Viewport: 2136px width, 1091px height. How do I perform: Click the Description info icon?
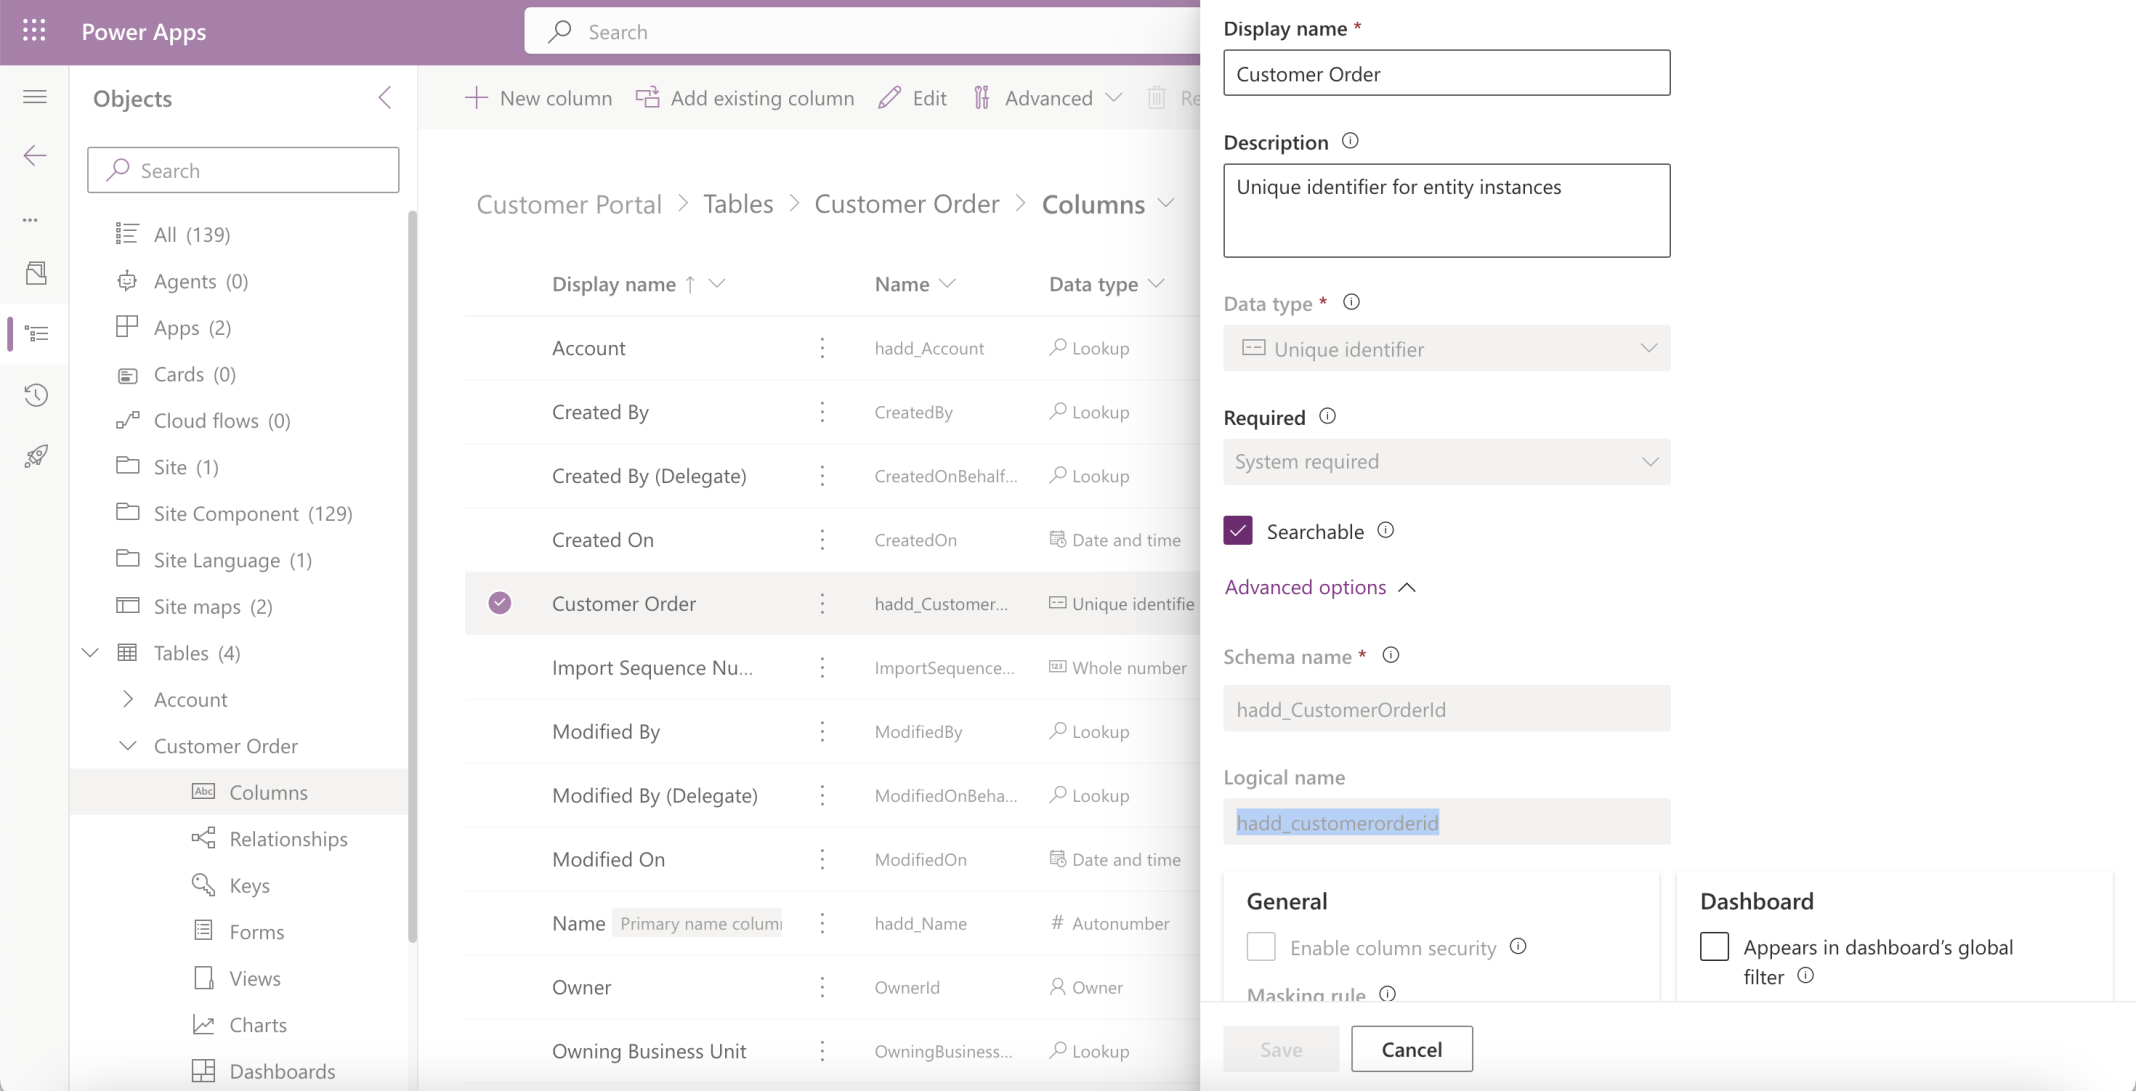[x=1350, y=141]
